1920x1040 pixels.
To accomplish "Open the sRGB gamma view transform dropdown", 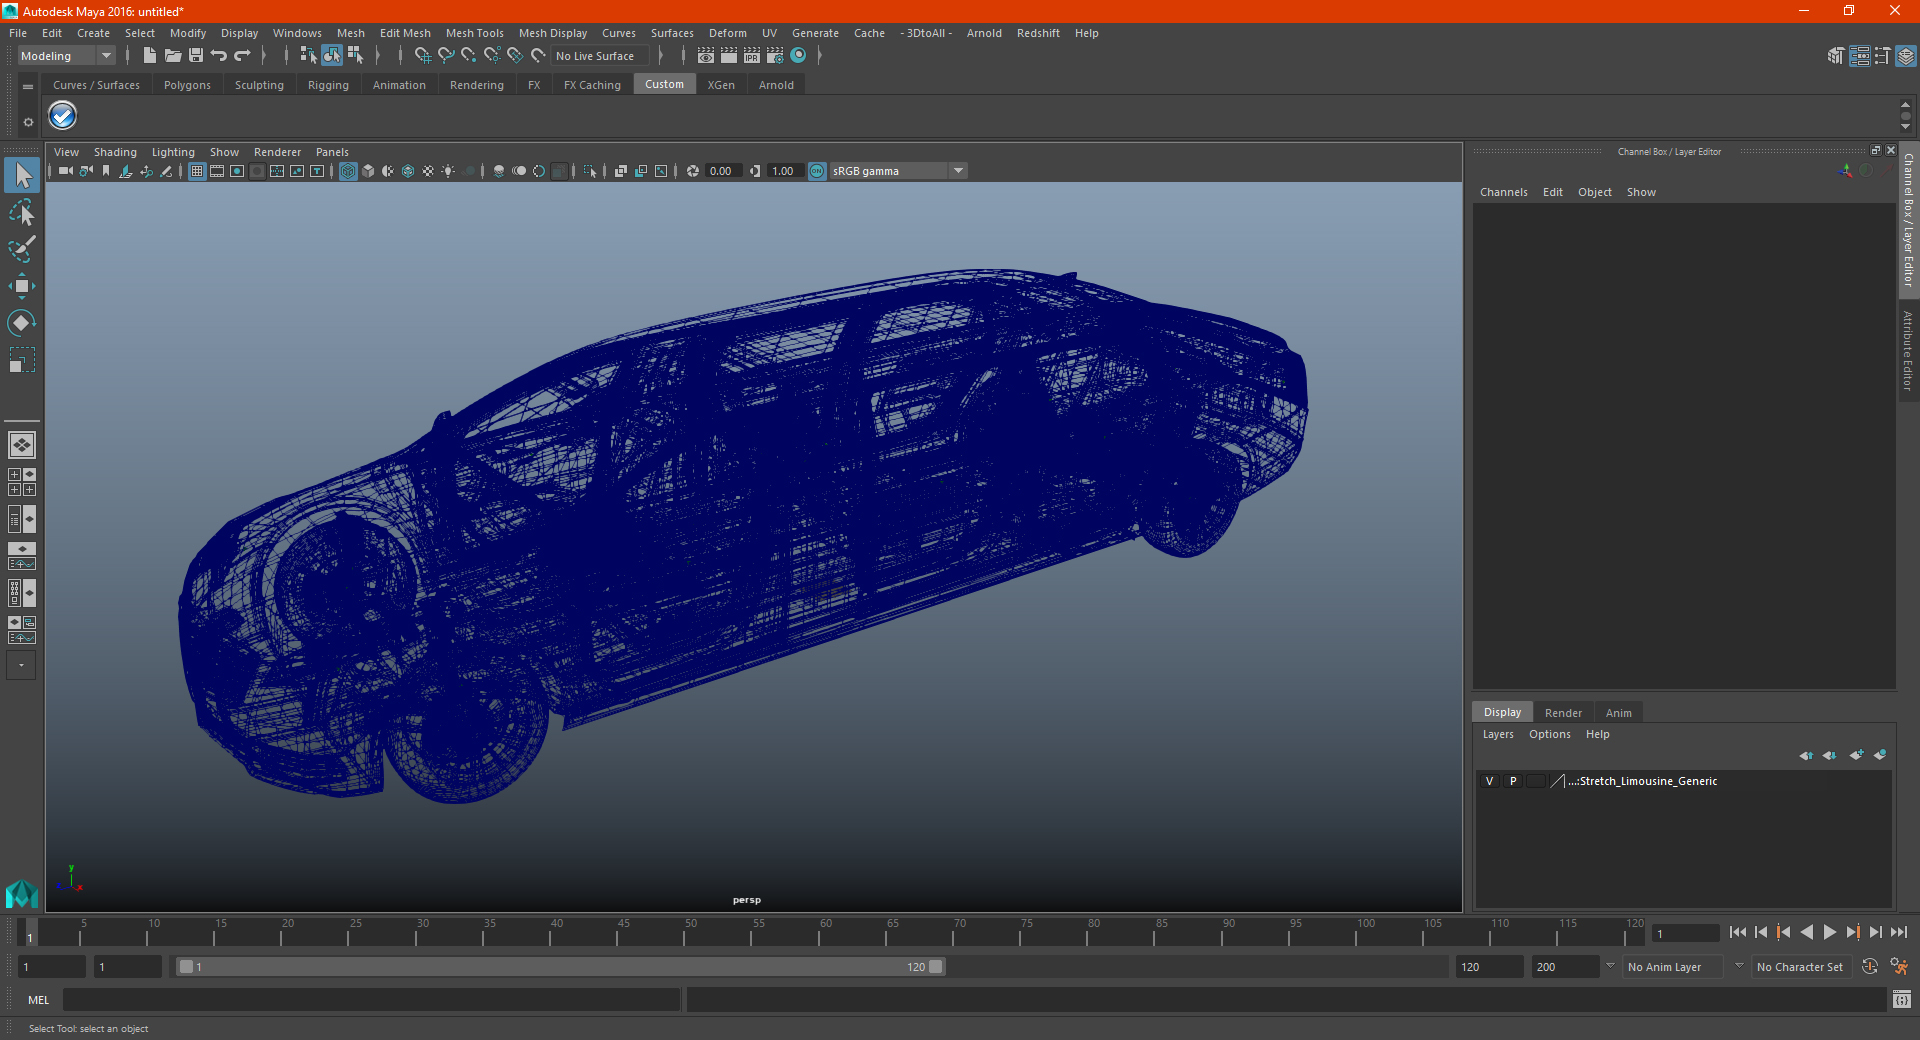I will click(x=898, y=171).
